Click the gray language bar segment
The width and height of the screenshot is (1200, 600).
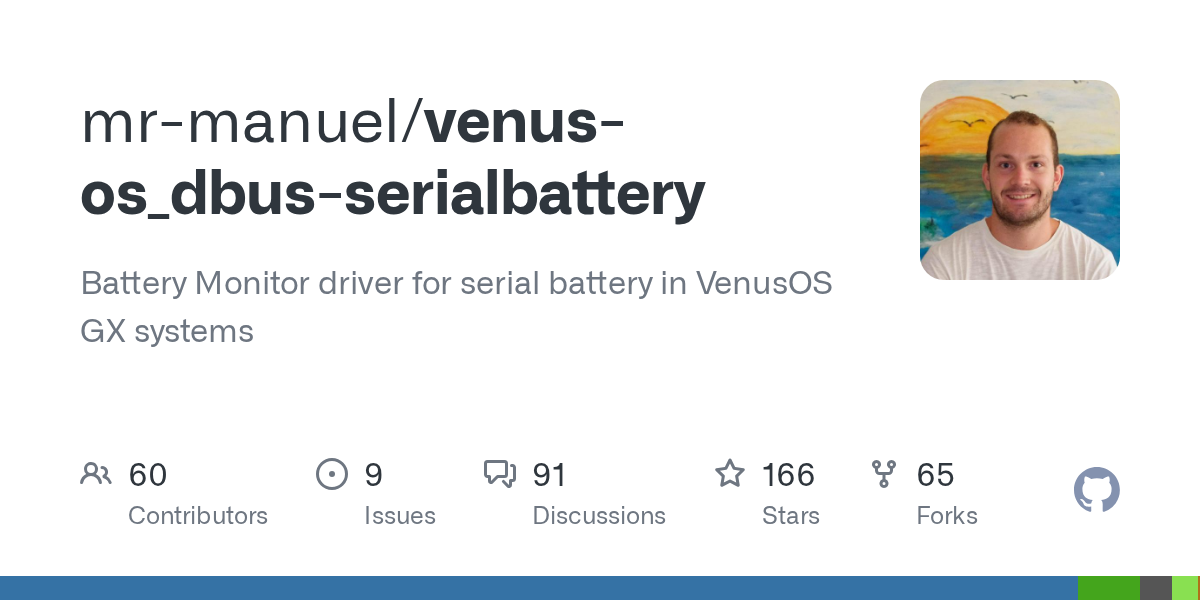(x=1155, y=588)
